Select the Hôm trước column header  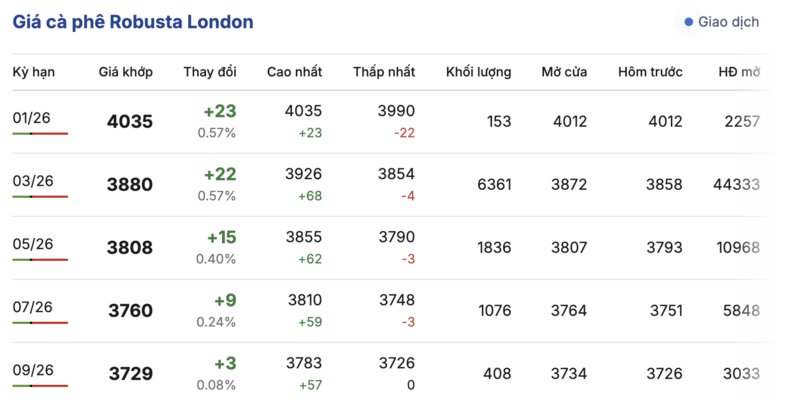coord(650,72)
